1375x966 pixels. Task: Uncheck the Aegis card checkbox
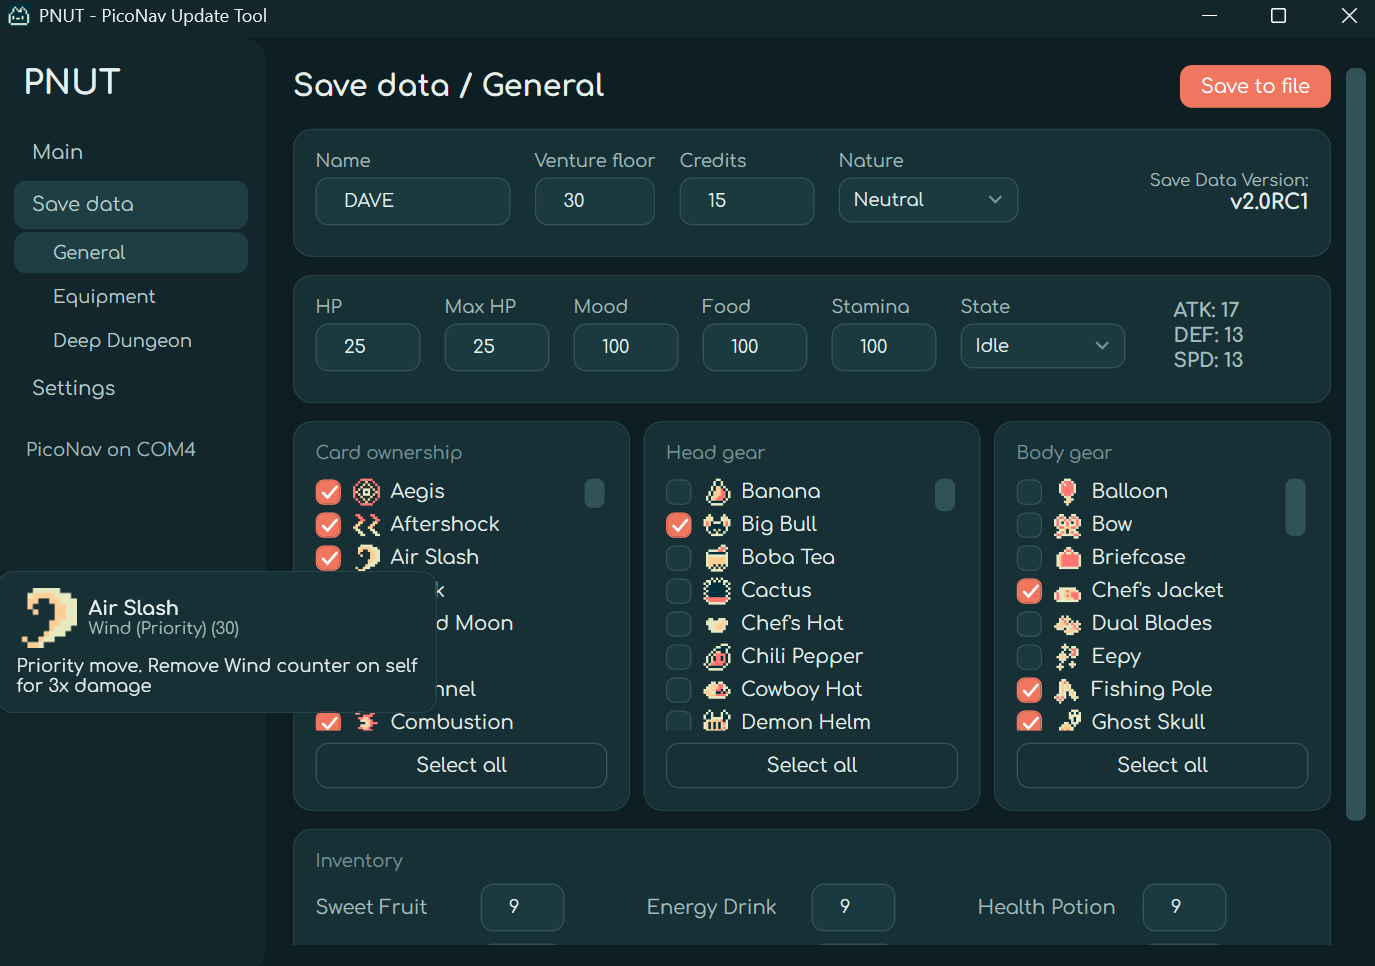328,492
